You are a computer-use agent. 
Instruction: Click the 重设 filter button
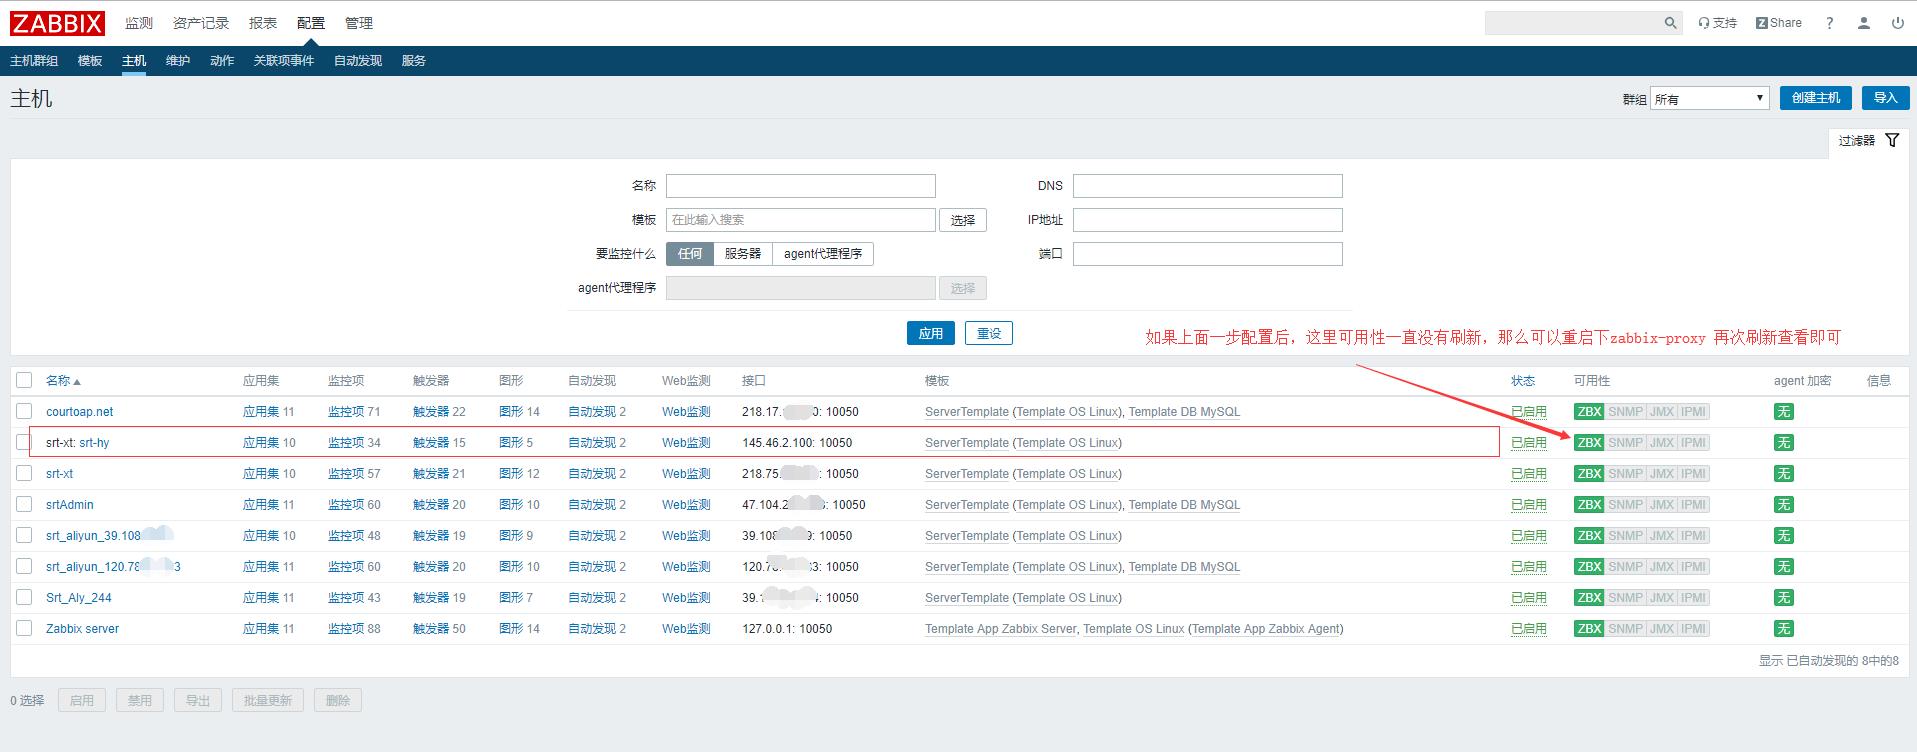click(989, 333)
